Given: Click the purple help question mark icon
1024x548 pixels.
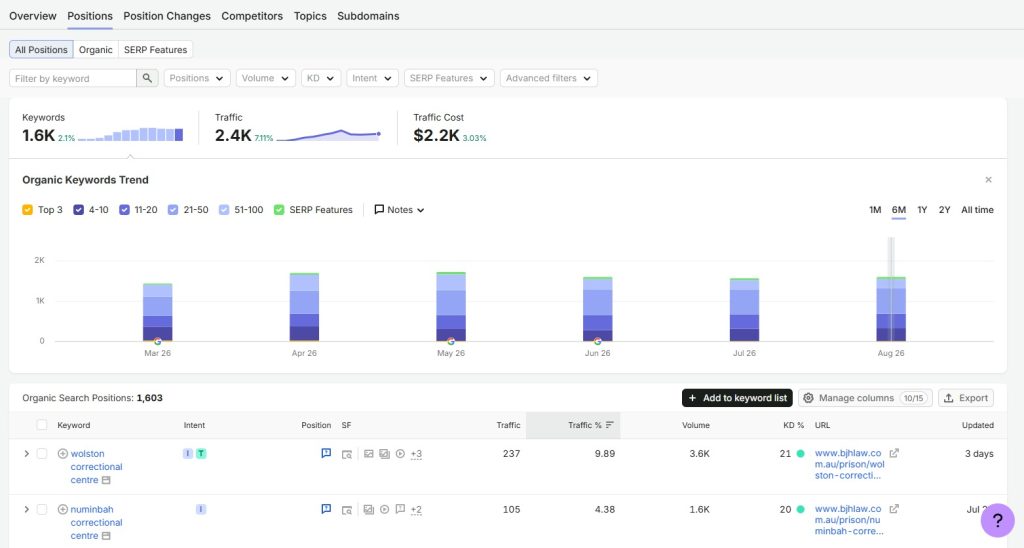Looking at the screenshot, I should pyautogui.click(x=997, y=521).
